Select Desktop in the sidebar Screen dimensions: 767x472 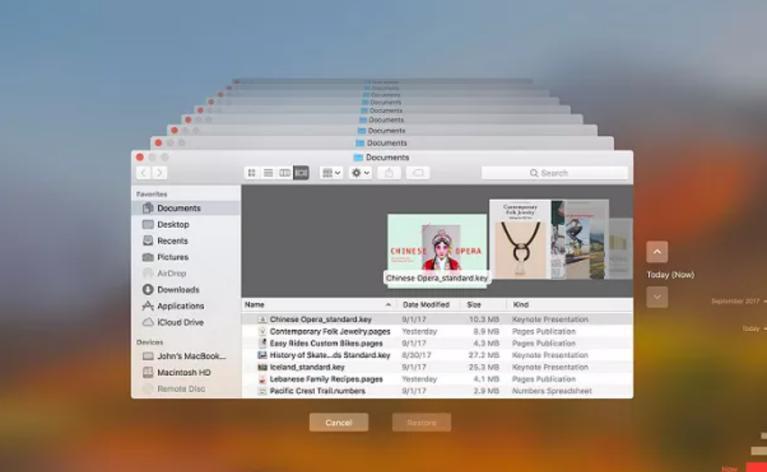coord(186,224)
